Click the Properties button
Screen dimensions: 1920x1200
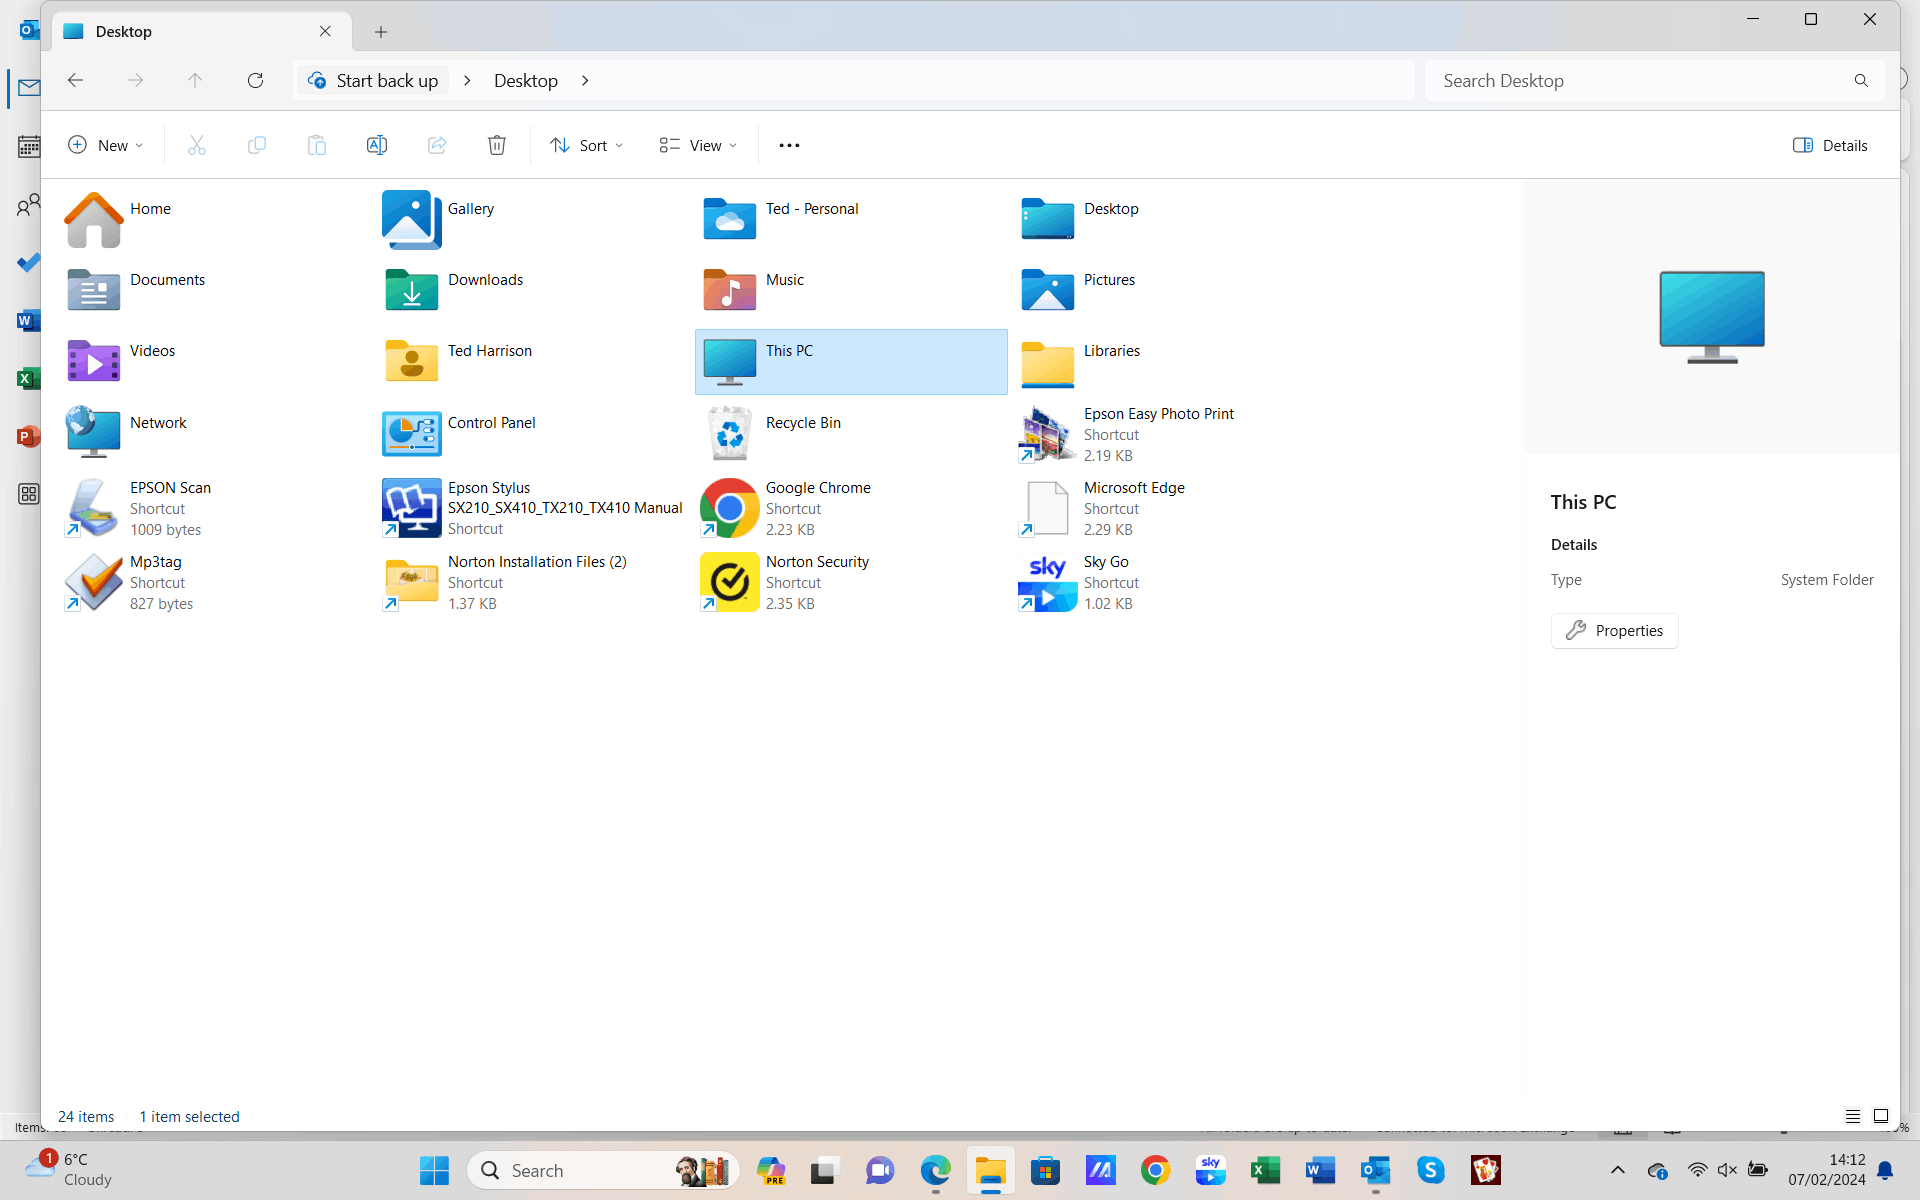(1614, 630)
